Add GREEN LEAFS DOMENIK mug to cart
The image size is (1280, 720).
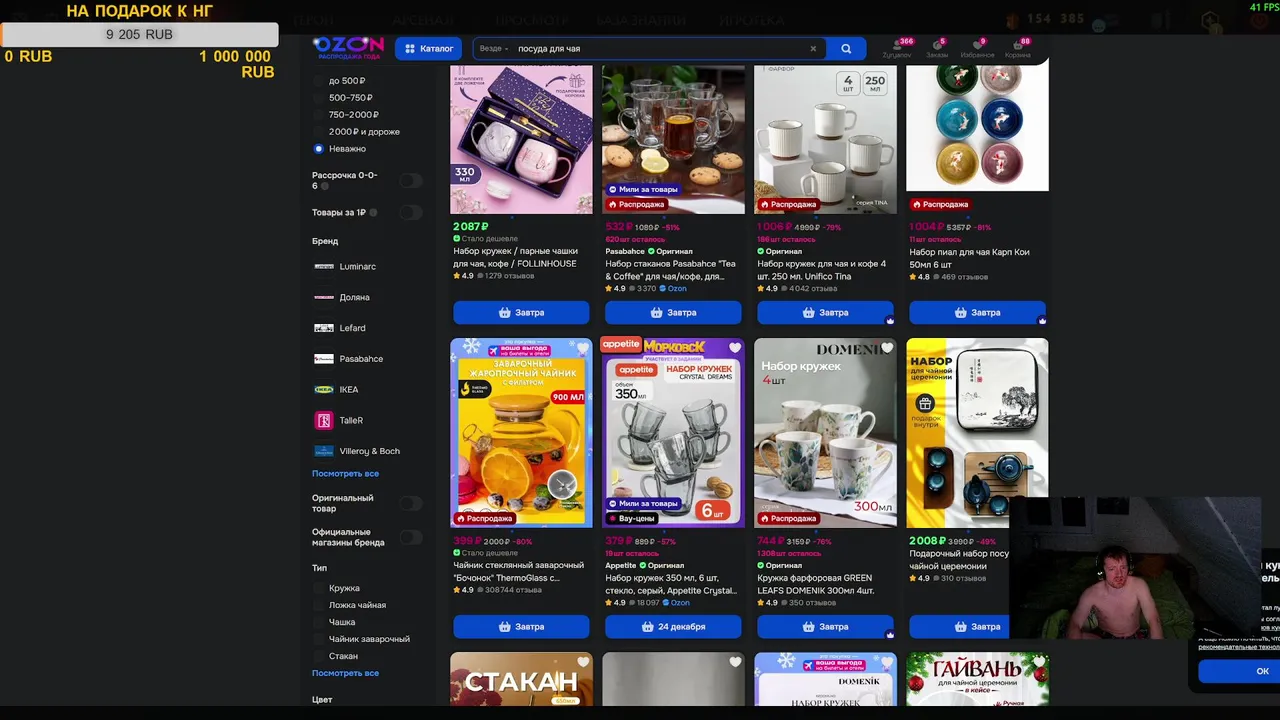825,627
